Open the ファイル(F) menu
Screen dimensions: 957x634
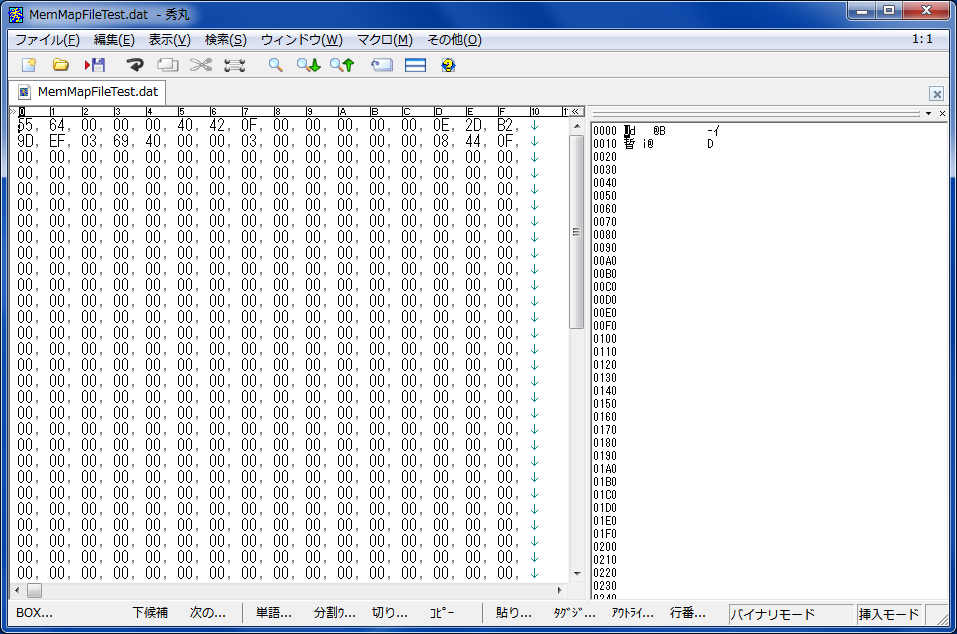(x=48, y=40)
